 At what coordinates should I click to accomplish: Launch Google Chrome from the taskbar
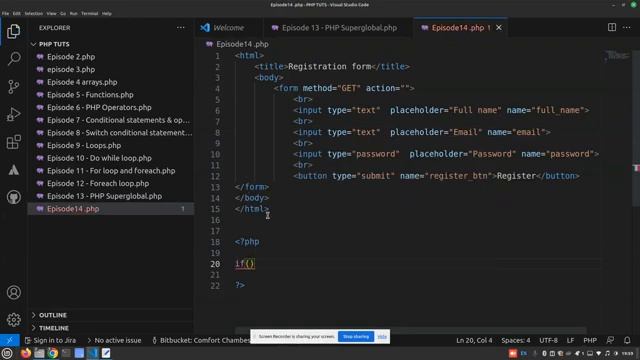point(53,353)
